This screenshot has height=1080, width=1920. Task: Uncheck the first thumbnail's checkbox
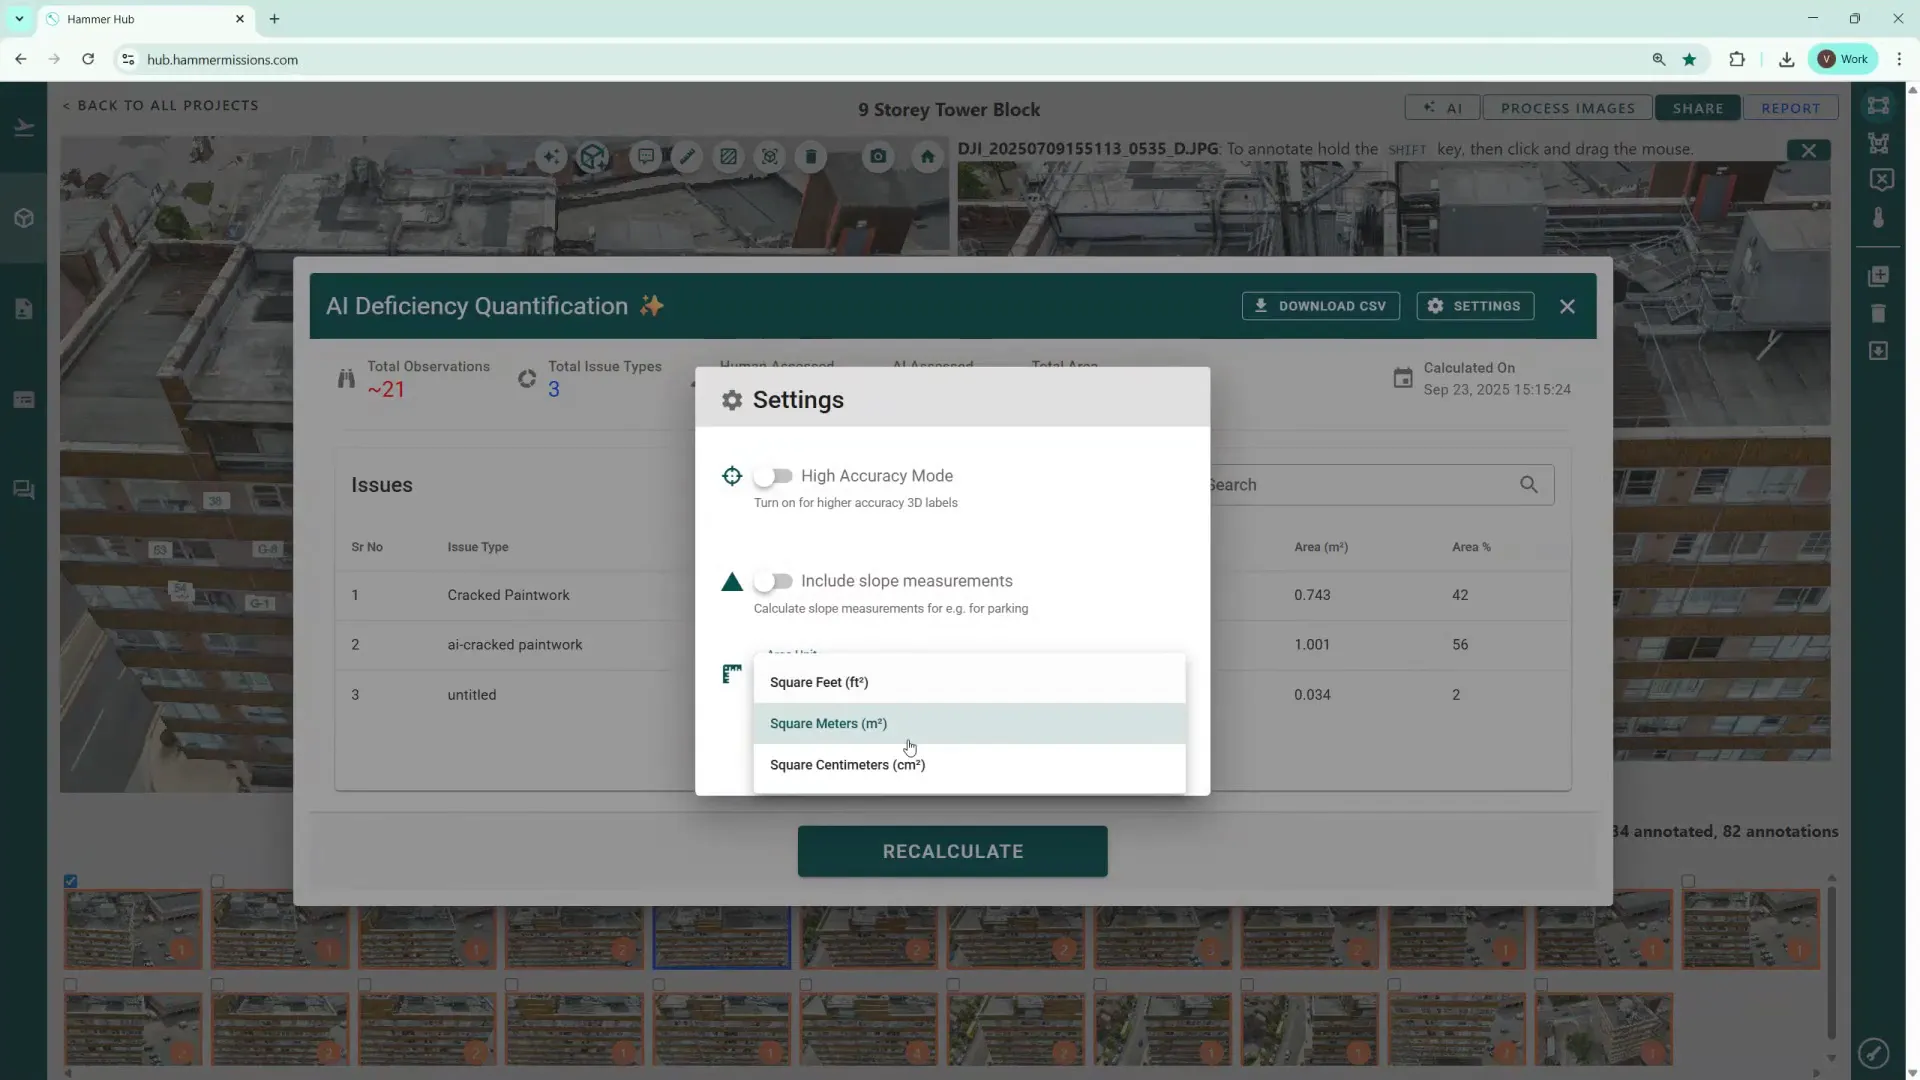coord(71,881)
